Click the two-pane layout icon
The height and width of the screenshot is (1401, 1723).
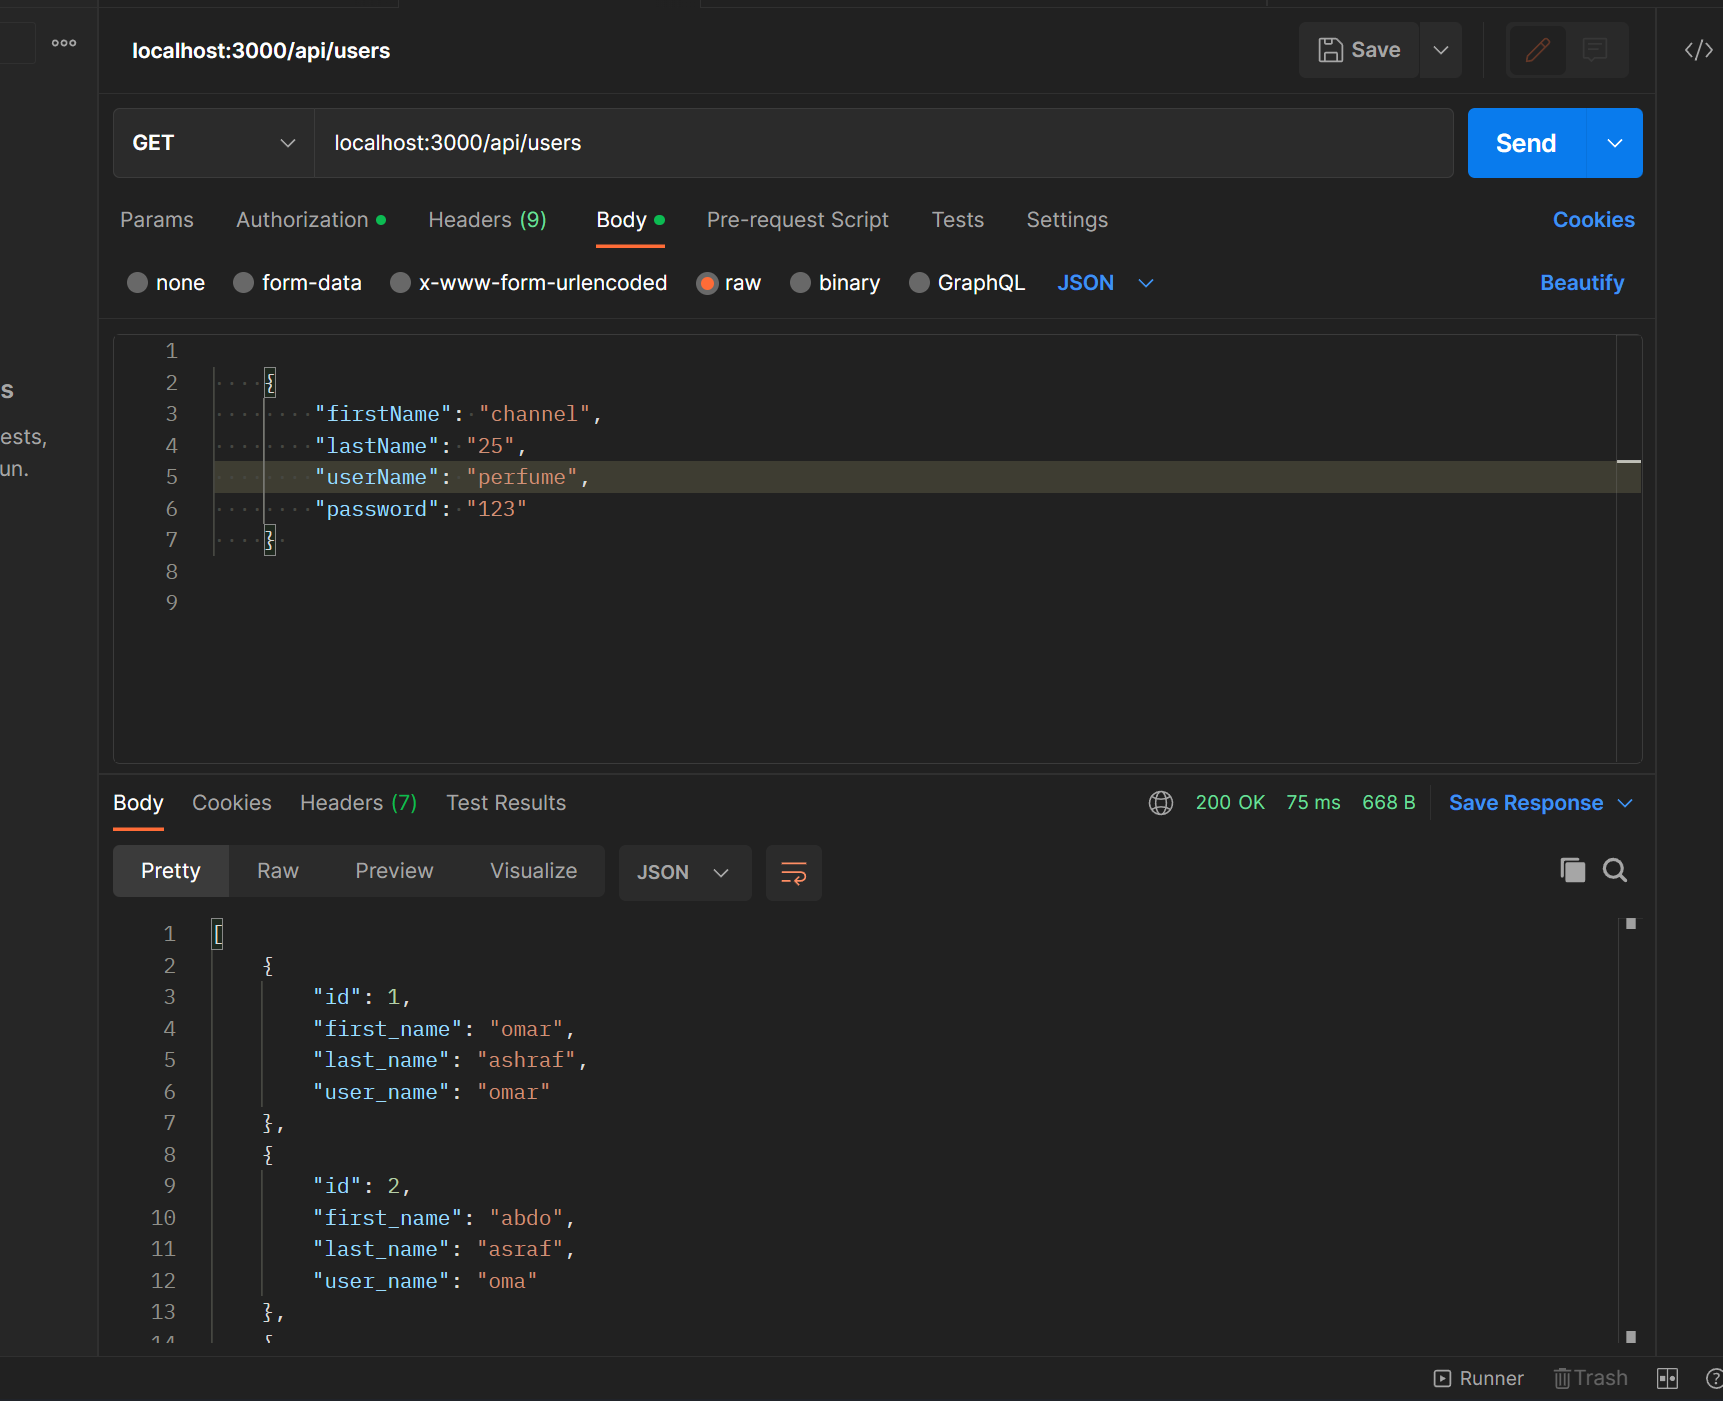[1666, 1378]
